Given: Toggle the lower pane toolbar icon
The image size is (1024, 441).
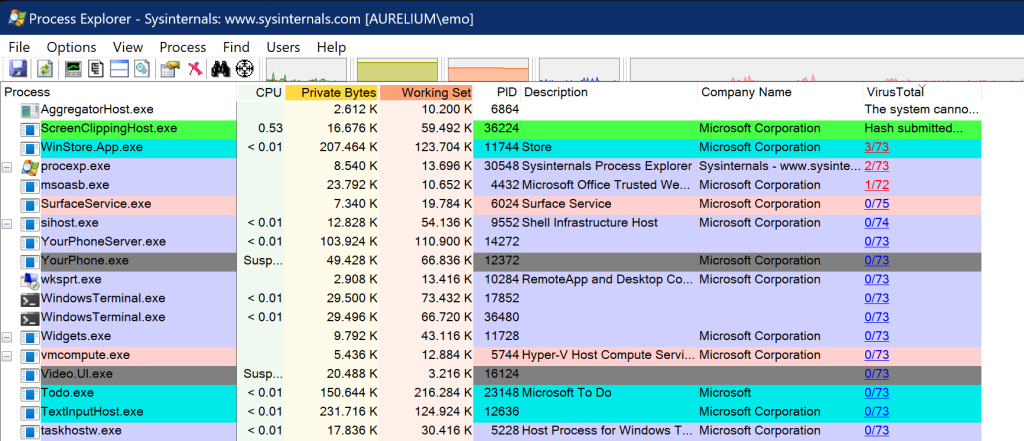Looking at the screenshot, I should (x=120, y=68).
